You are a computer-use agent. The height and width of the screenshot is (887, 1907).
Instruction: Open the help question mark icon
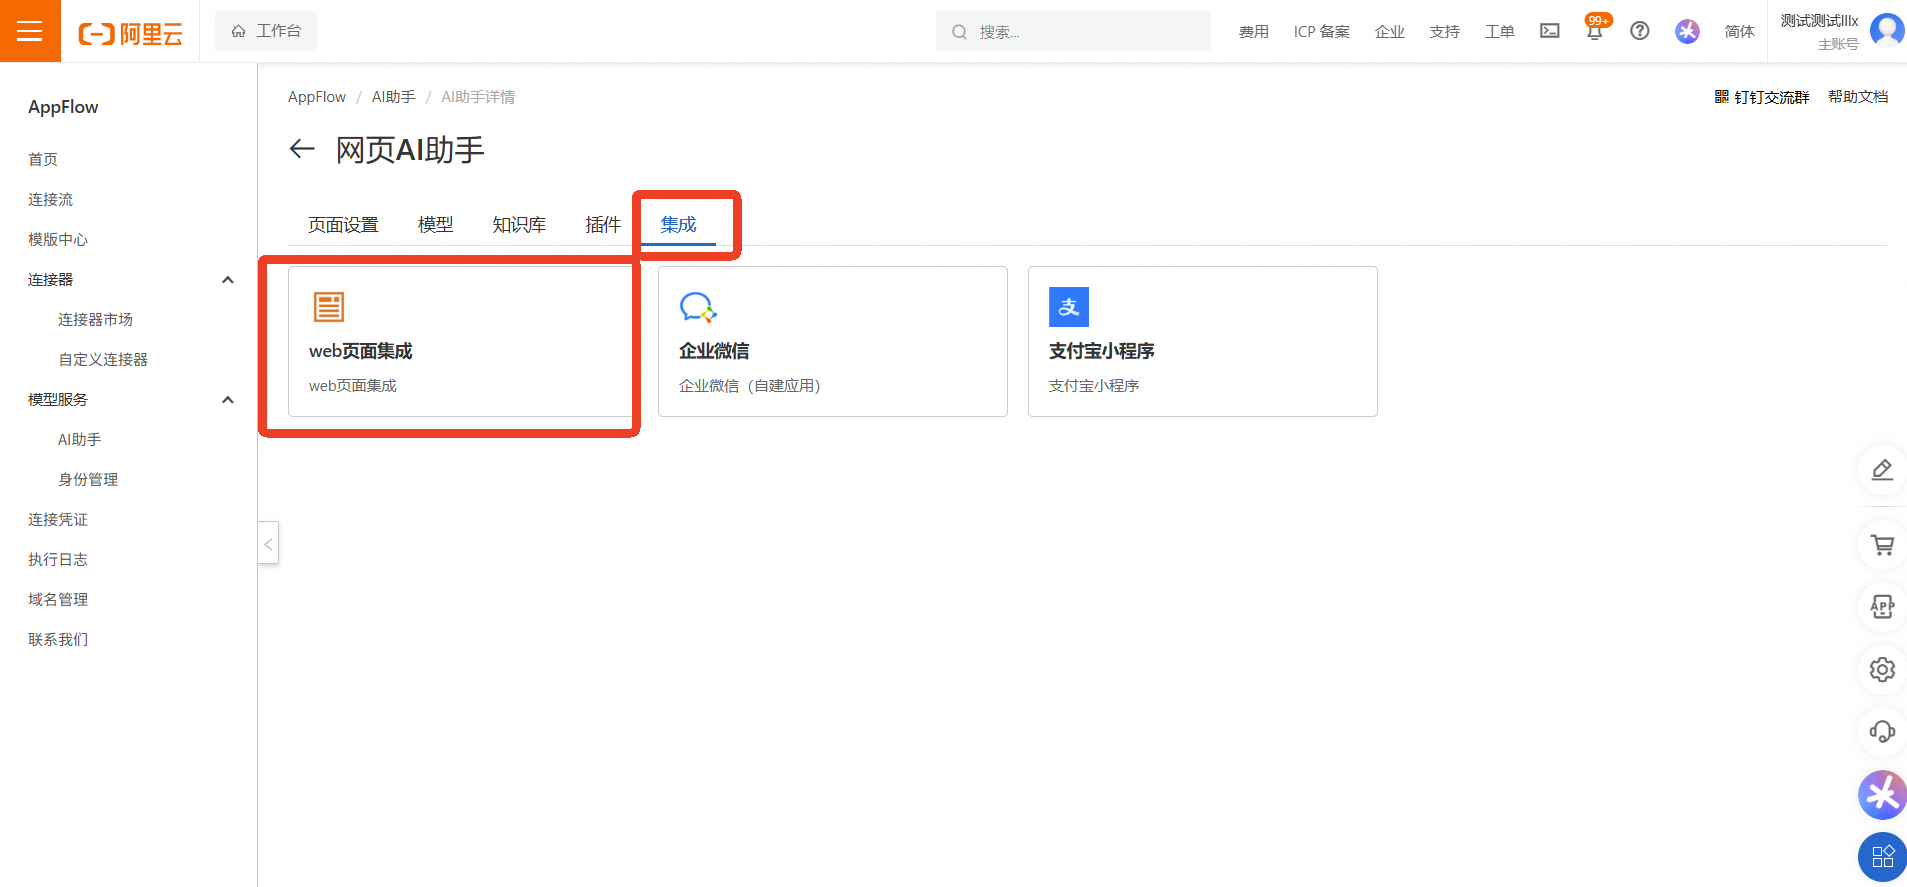[1640, 31]
